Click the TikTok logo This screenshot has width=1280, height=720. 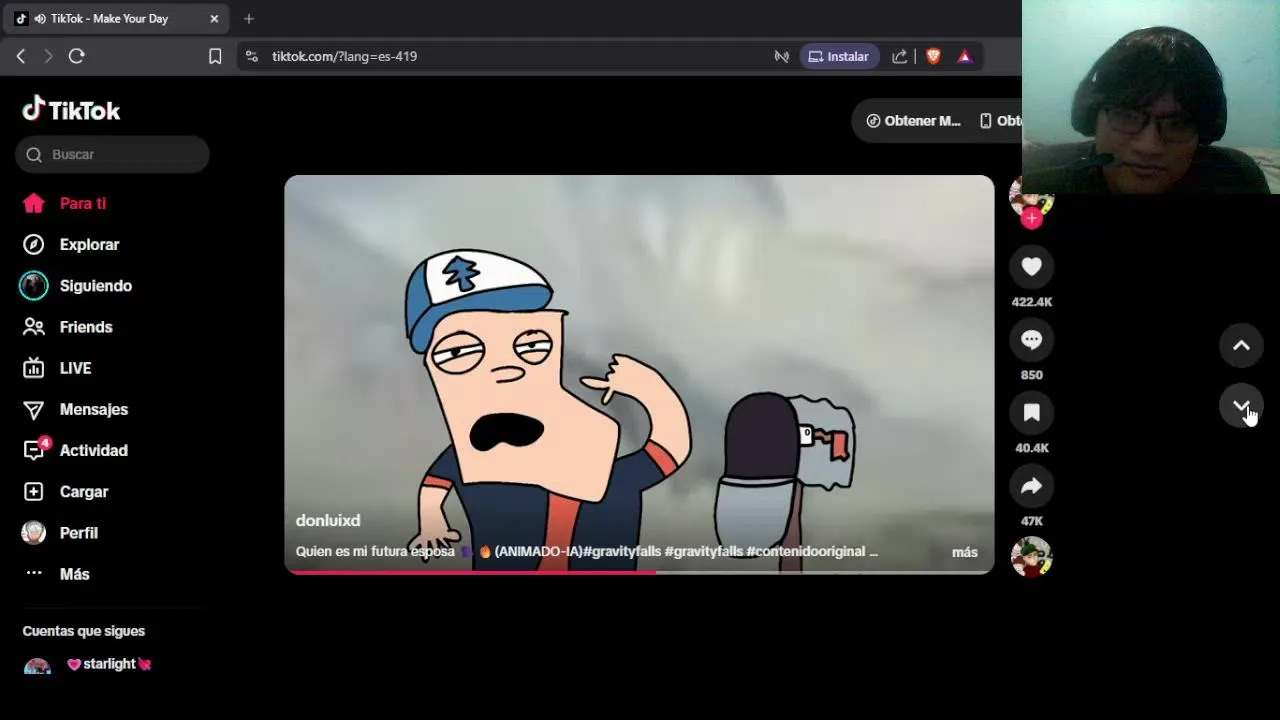coord(71,109)
